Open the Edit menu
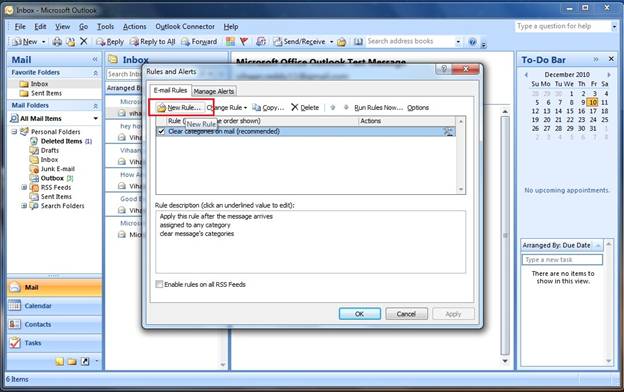624x392 pixels. tap(40, 27)
